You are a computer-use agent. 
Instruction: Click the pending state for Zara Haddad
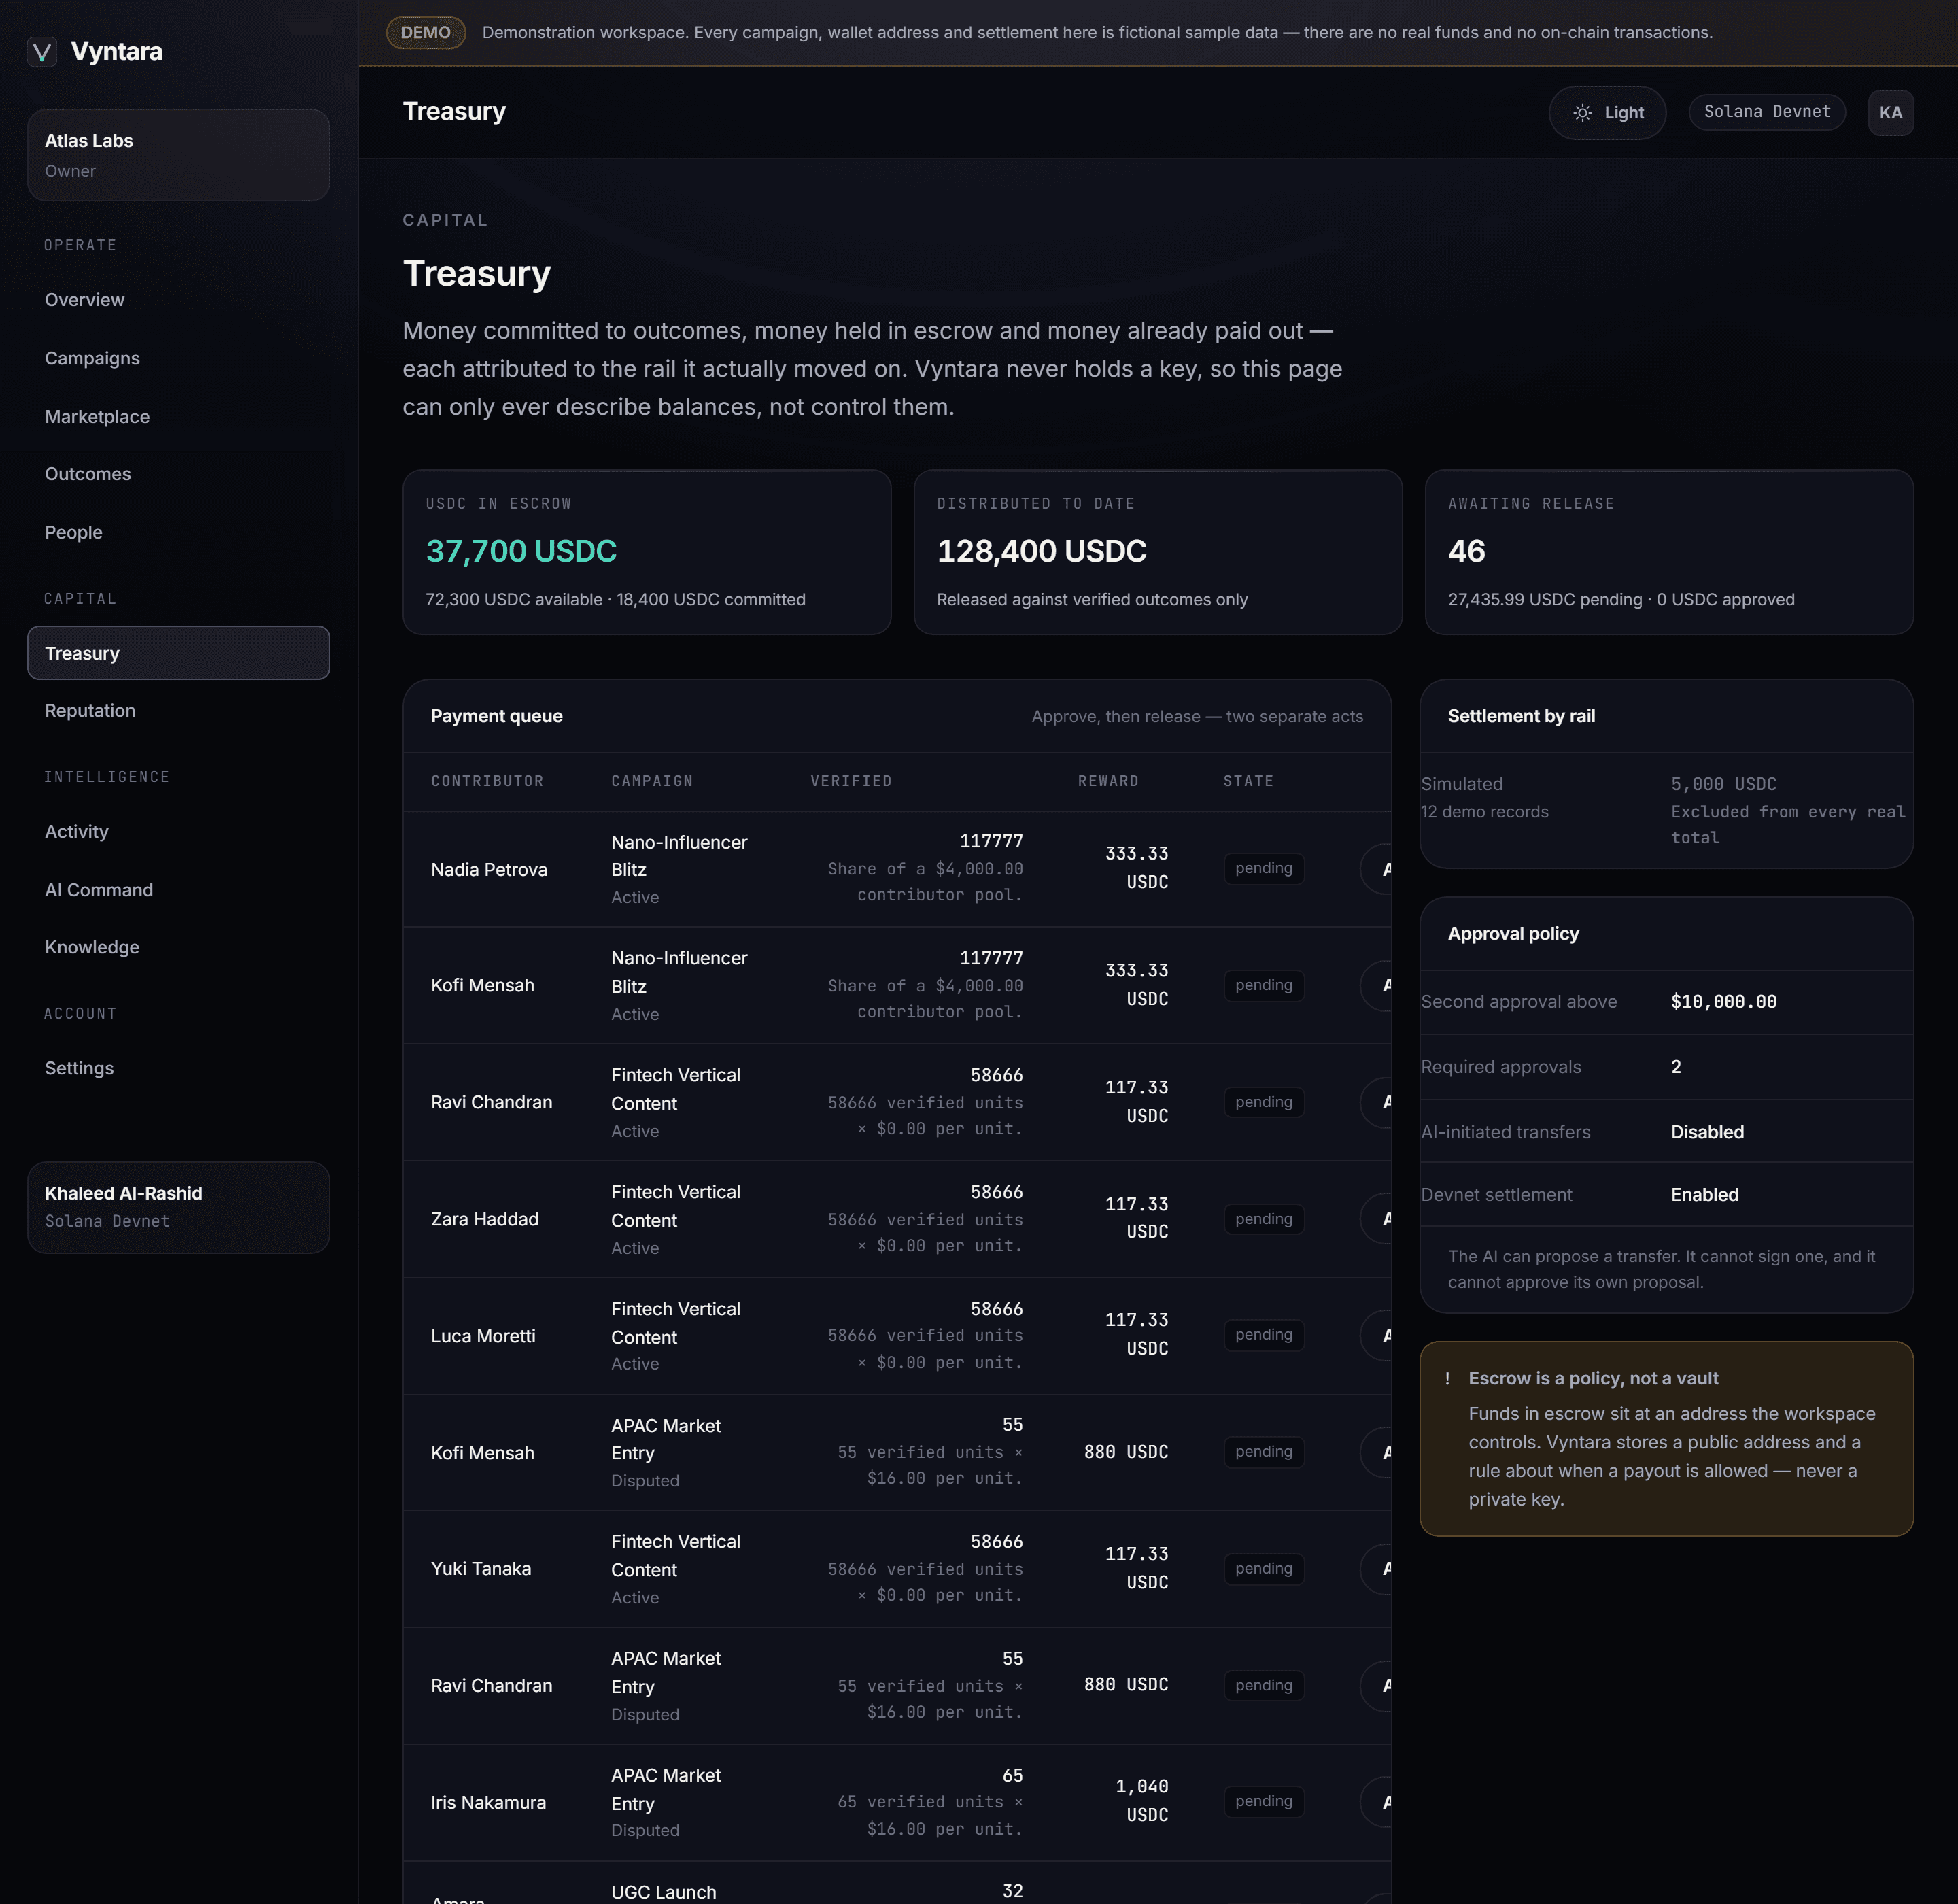click(x=1264, y=1219)
